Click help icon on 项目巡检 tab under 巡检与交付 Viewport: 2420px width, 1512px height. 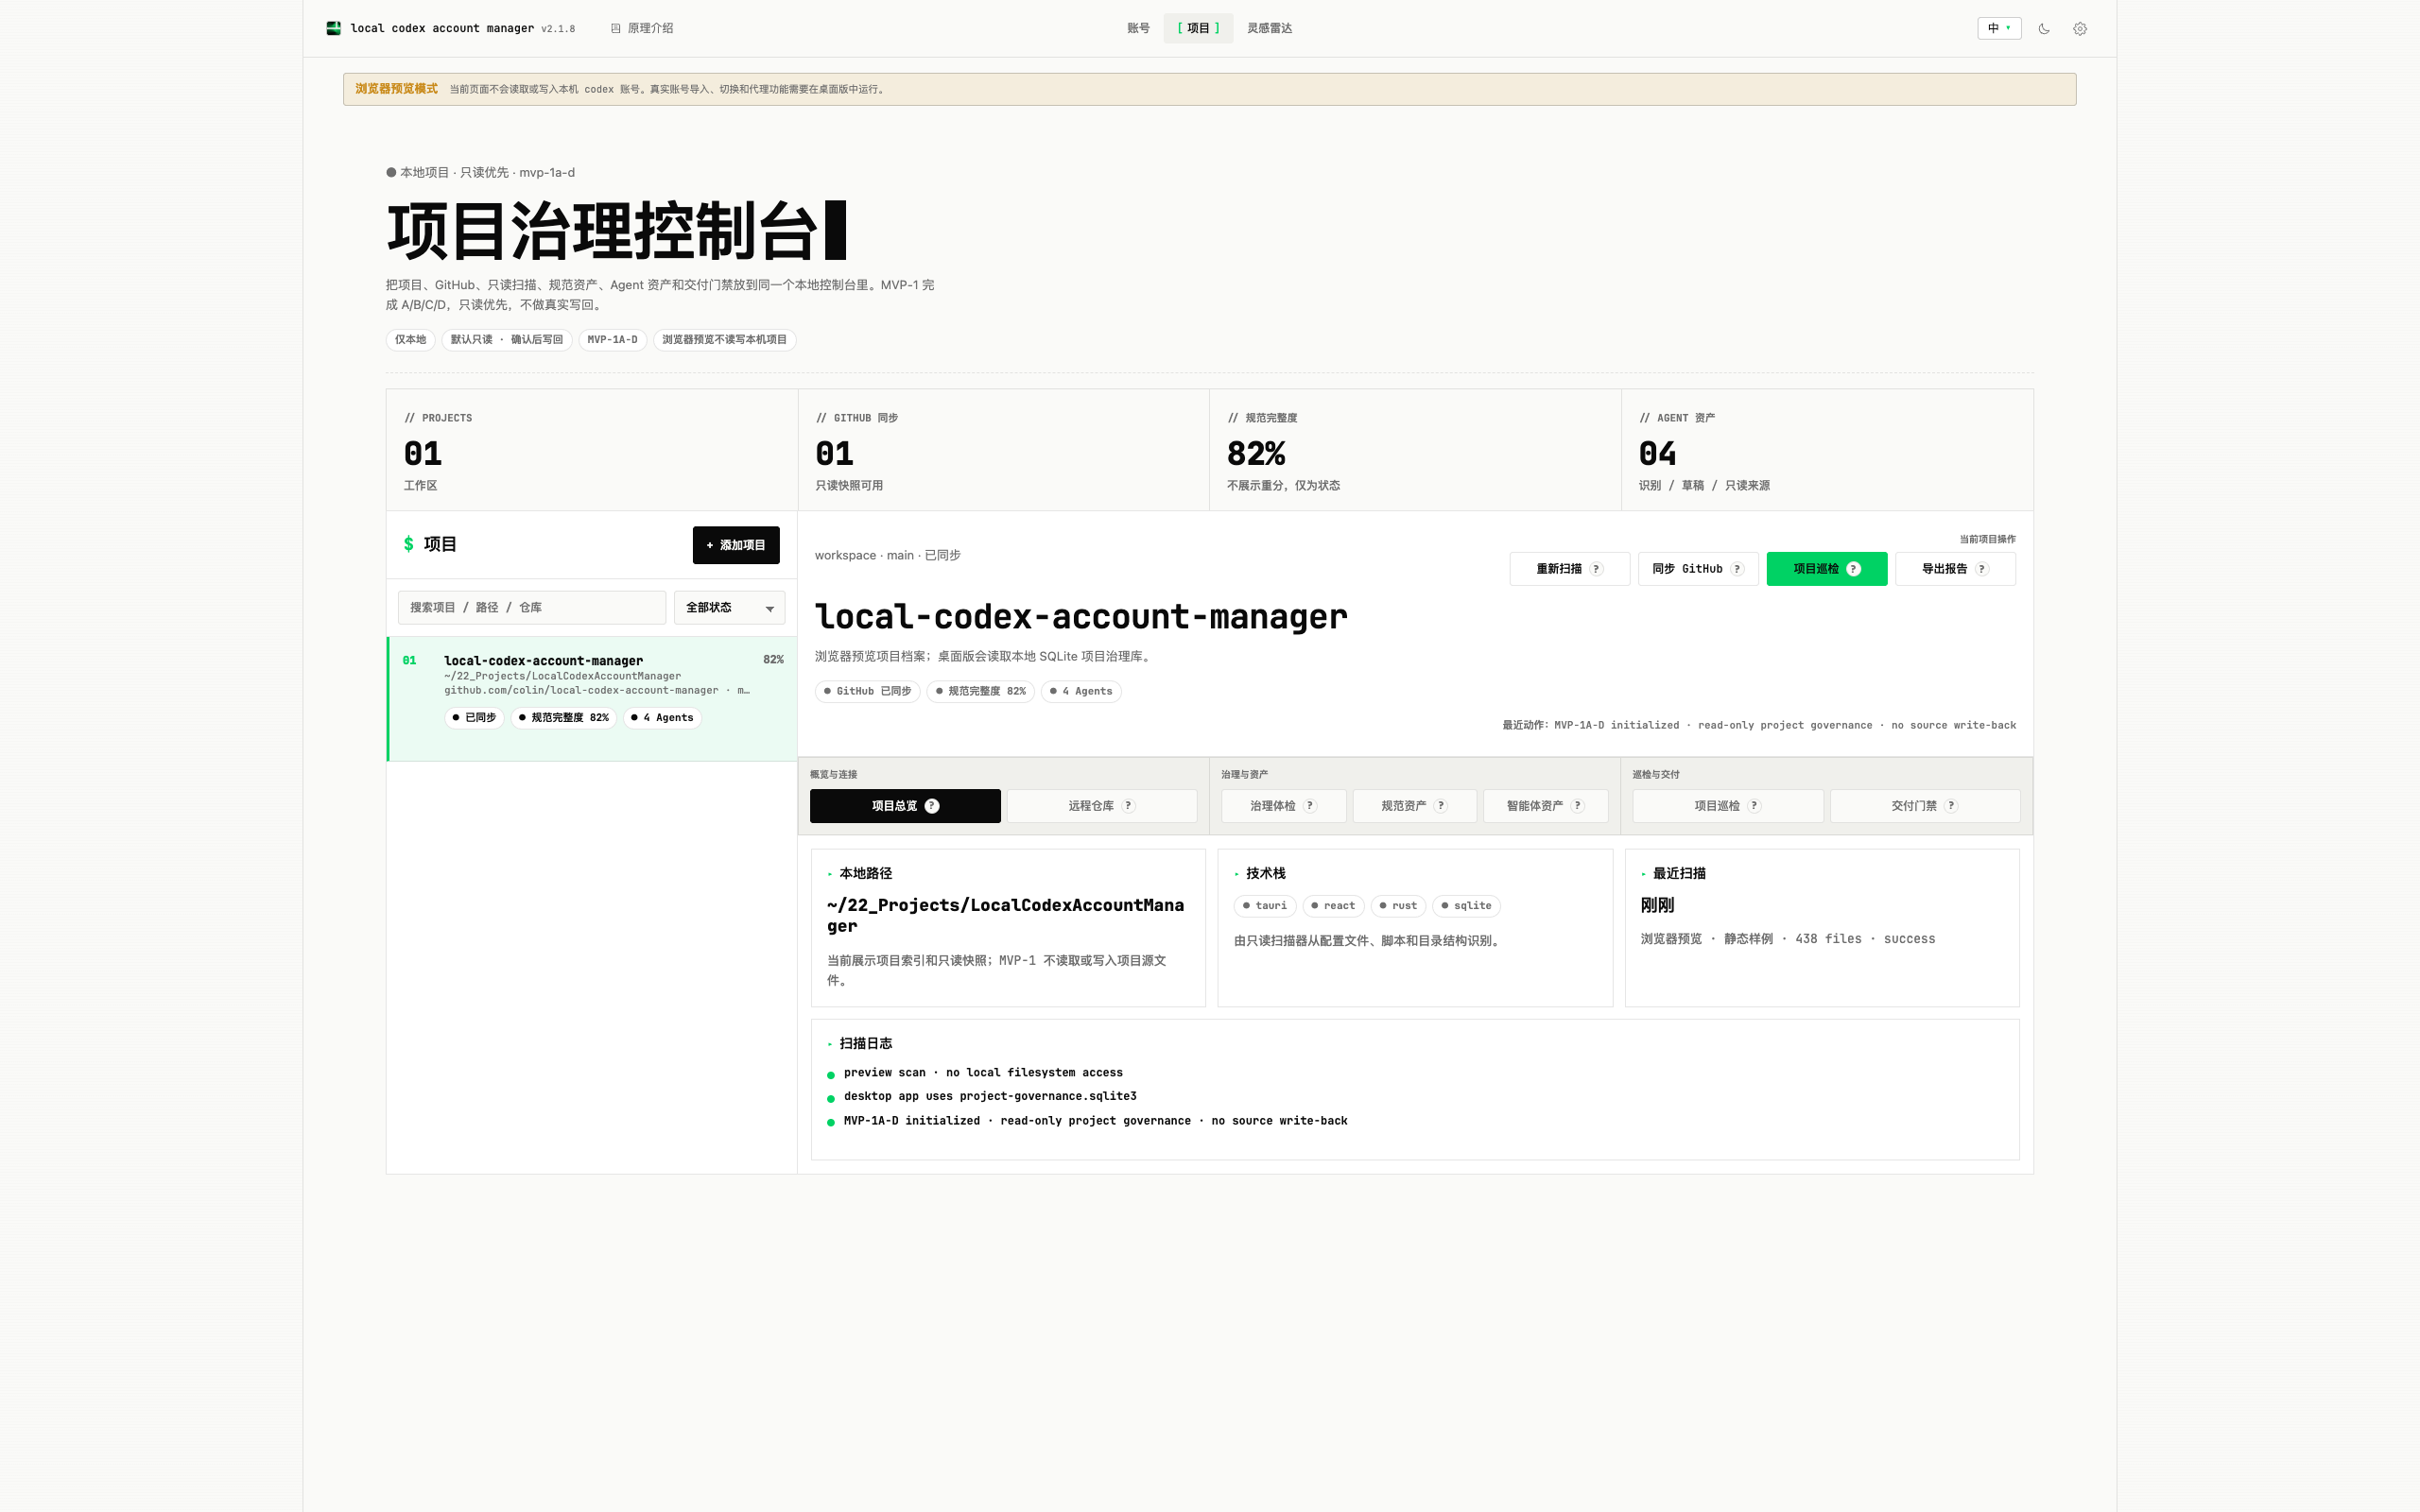click(1755, 806)
